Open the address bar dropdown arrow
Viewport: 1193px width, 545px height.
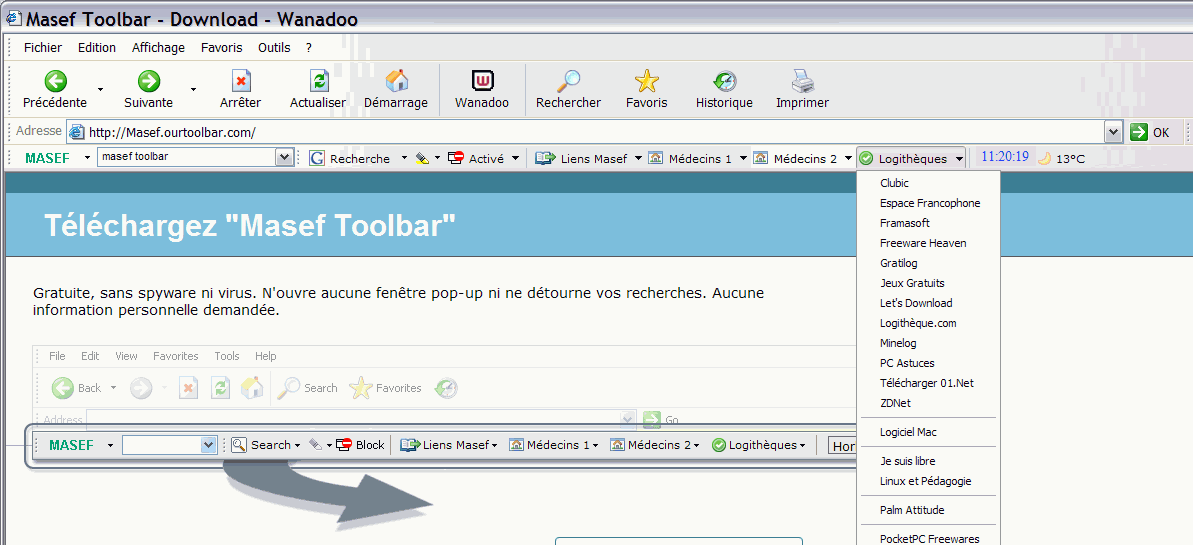pos(1114,132)
